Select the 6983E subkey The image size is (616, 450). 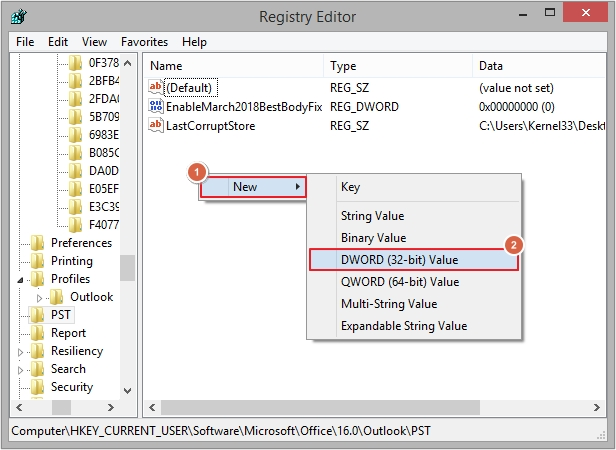pos(104,135)
